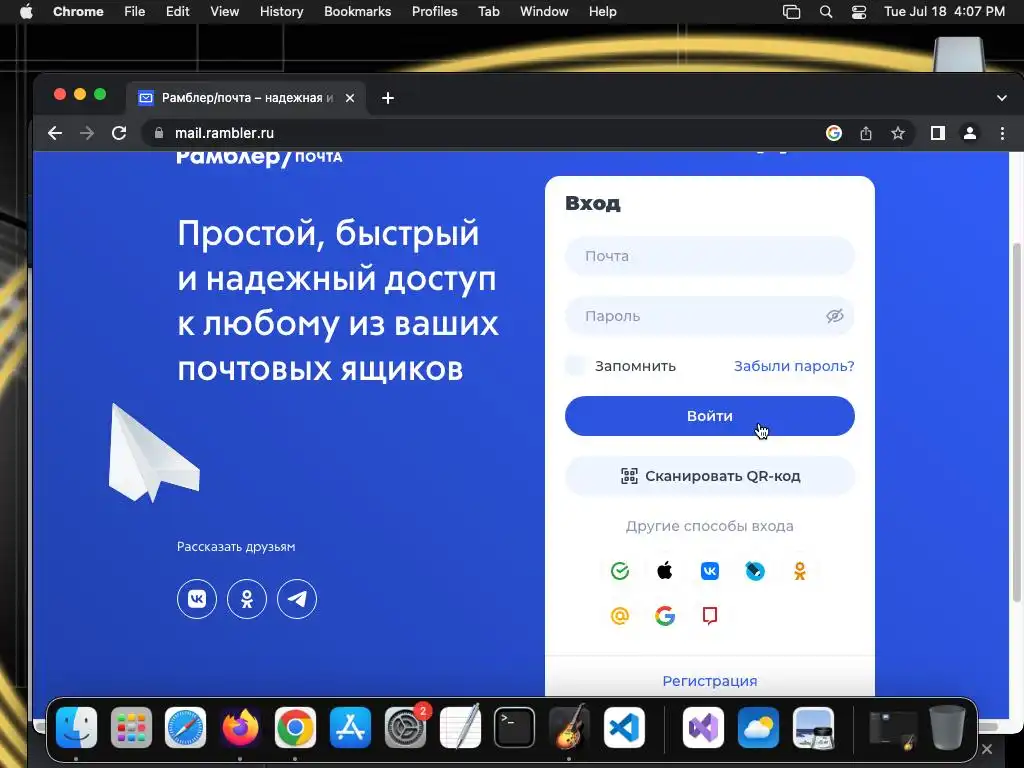Expand the Chrome tab search chevron

1002,98
